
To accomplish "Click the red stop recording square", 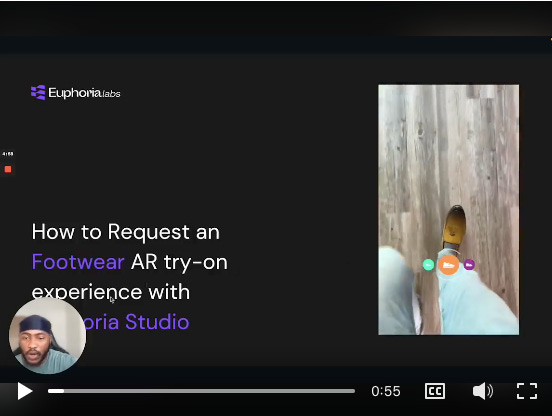I will pos(8,169).
